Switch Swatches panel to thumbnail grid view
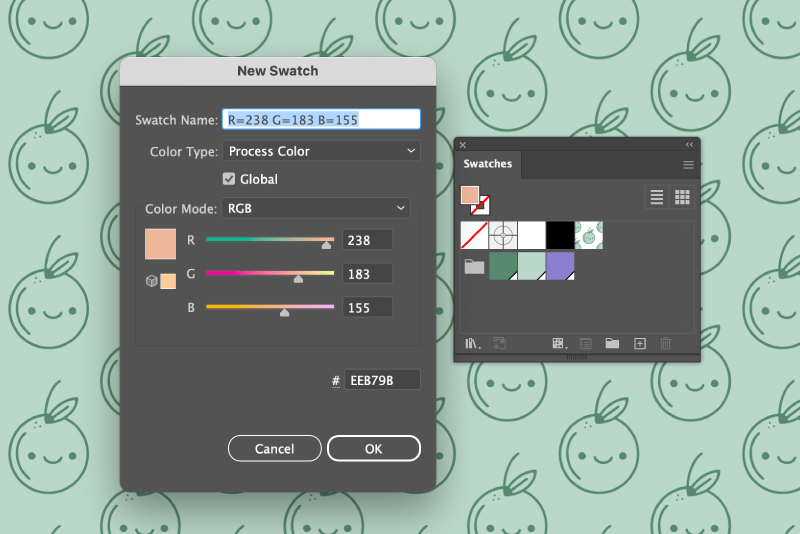 click(682, 197)
